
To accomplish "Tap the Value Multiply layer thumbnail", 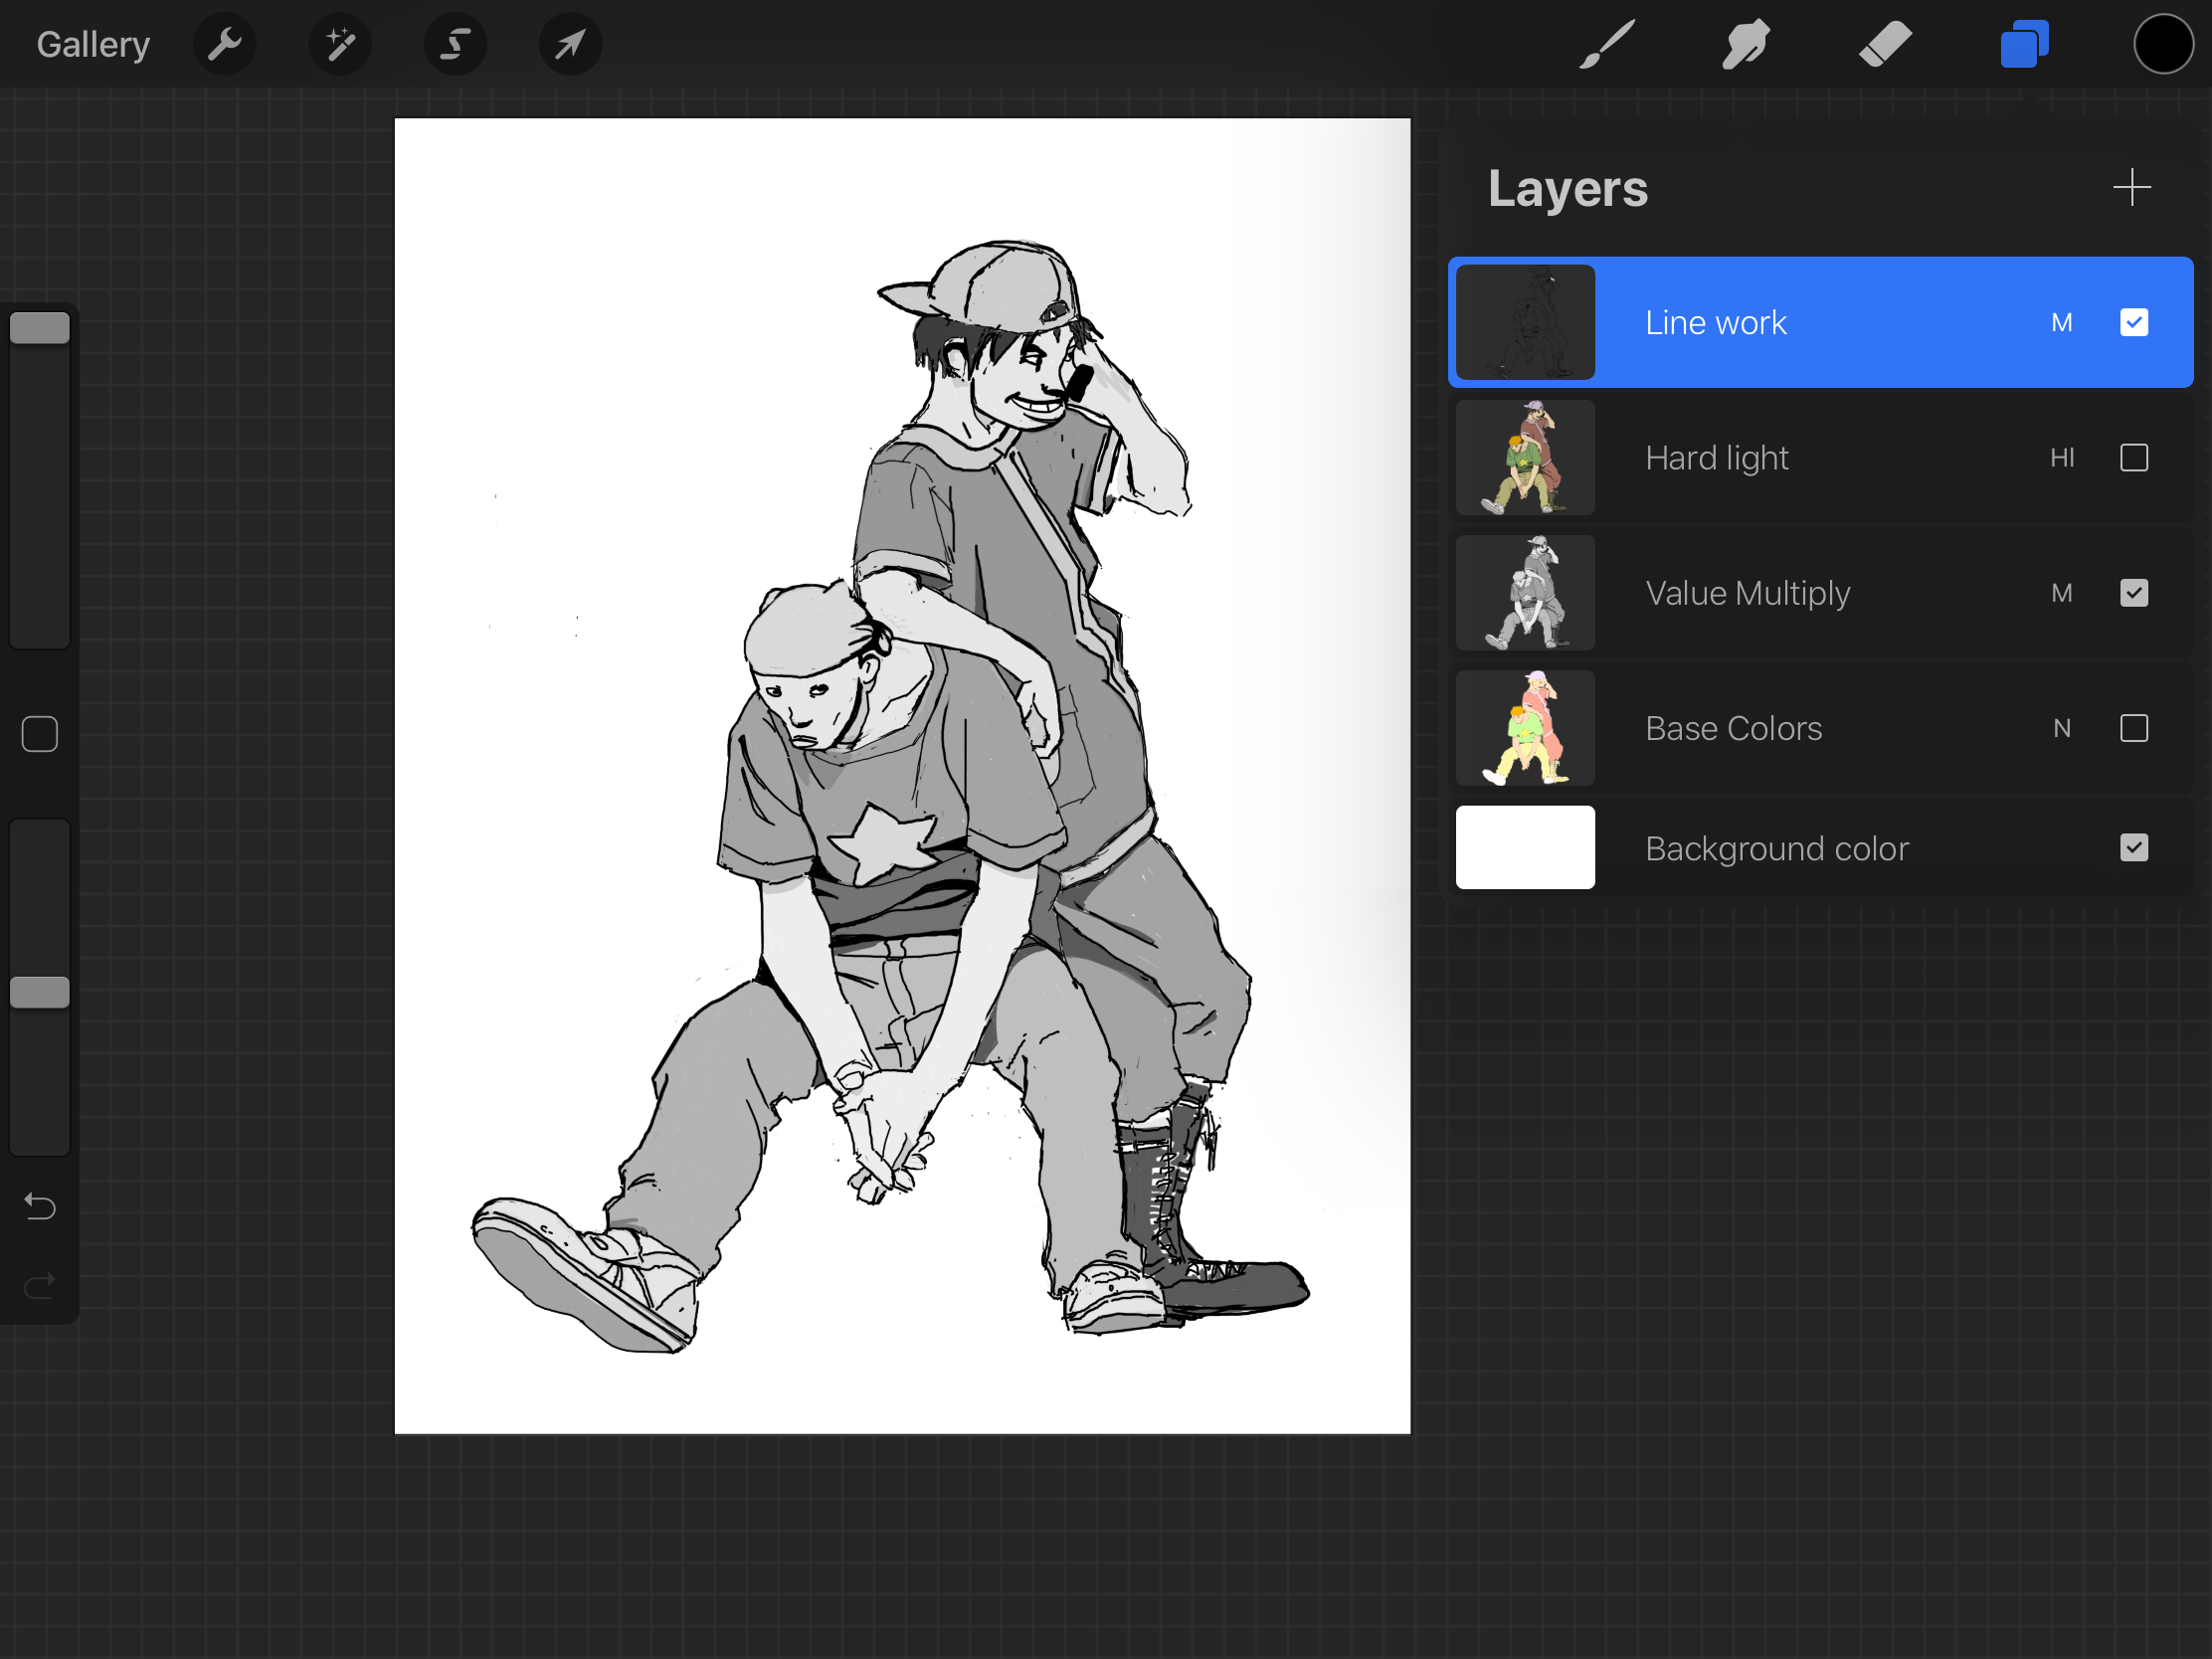I will [1524, 593].
